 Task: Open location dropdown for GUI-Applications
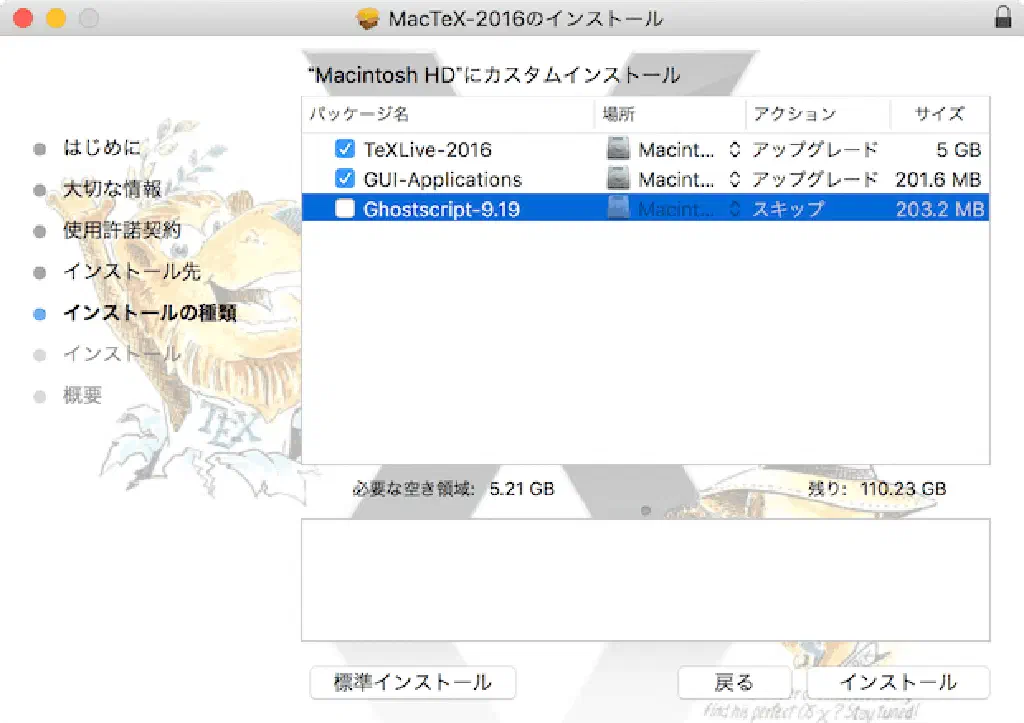[733, 180]
